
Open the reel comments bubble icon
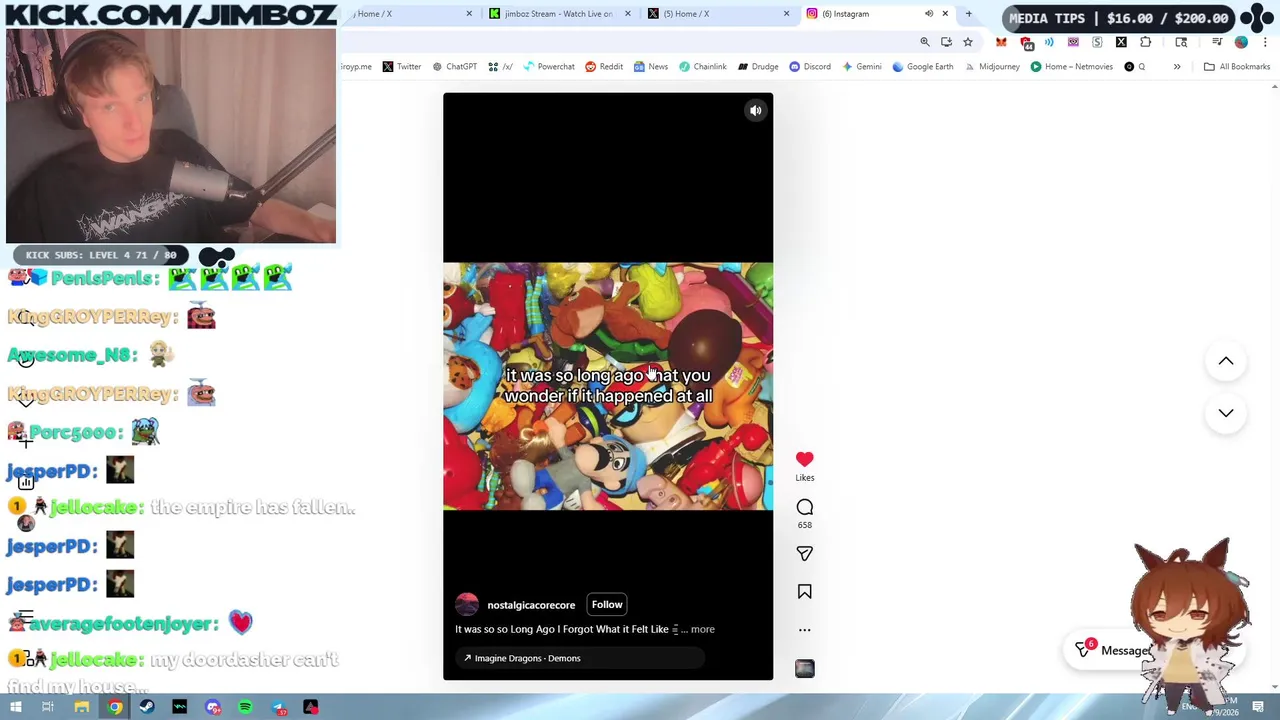pyautogui.click(x=805, y=507)
